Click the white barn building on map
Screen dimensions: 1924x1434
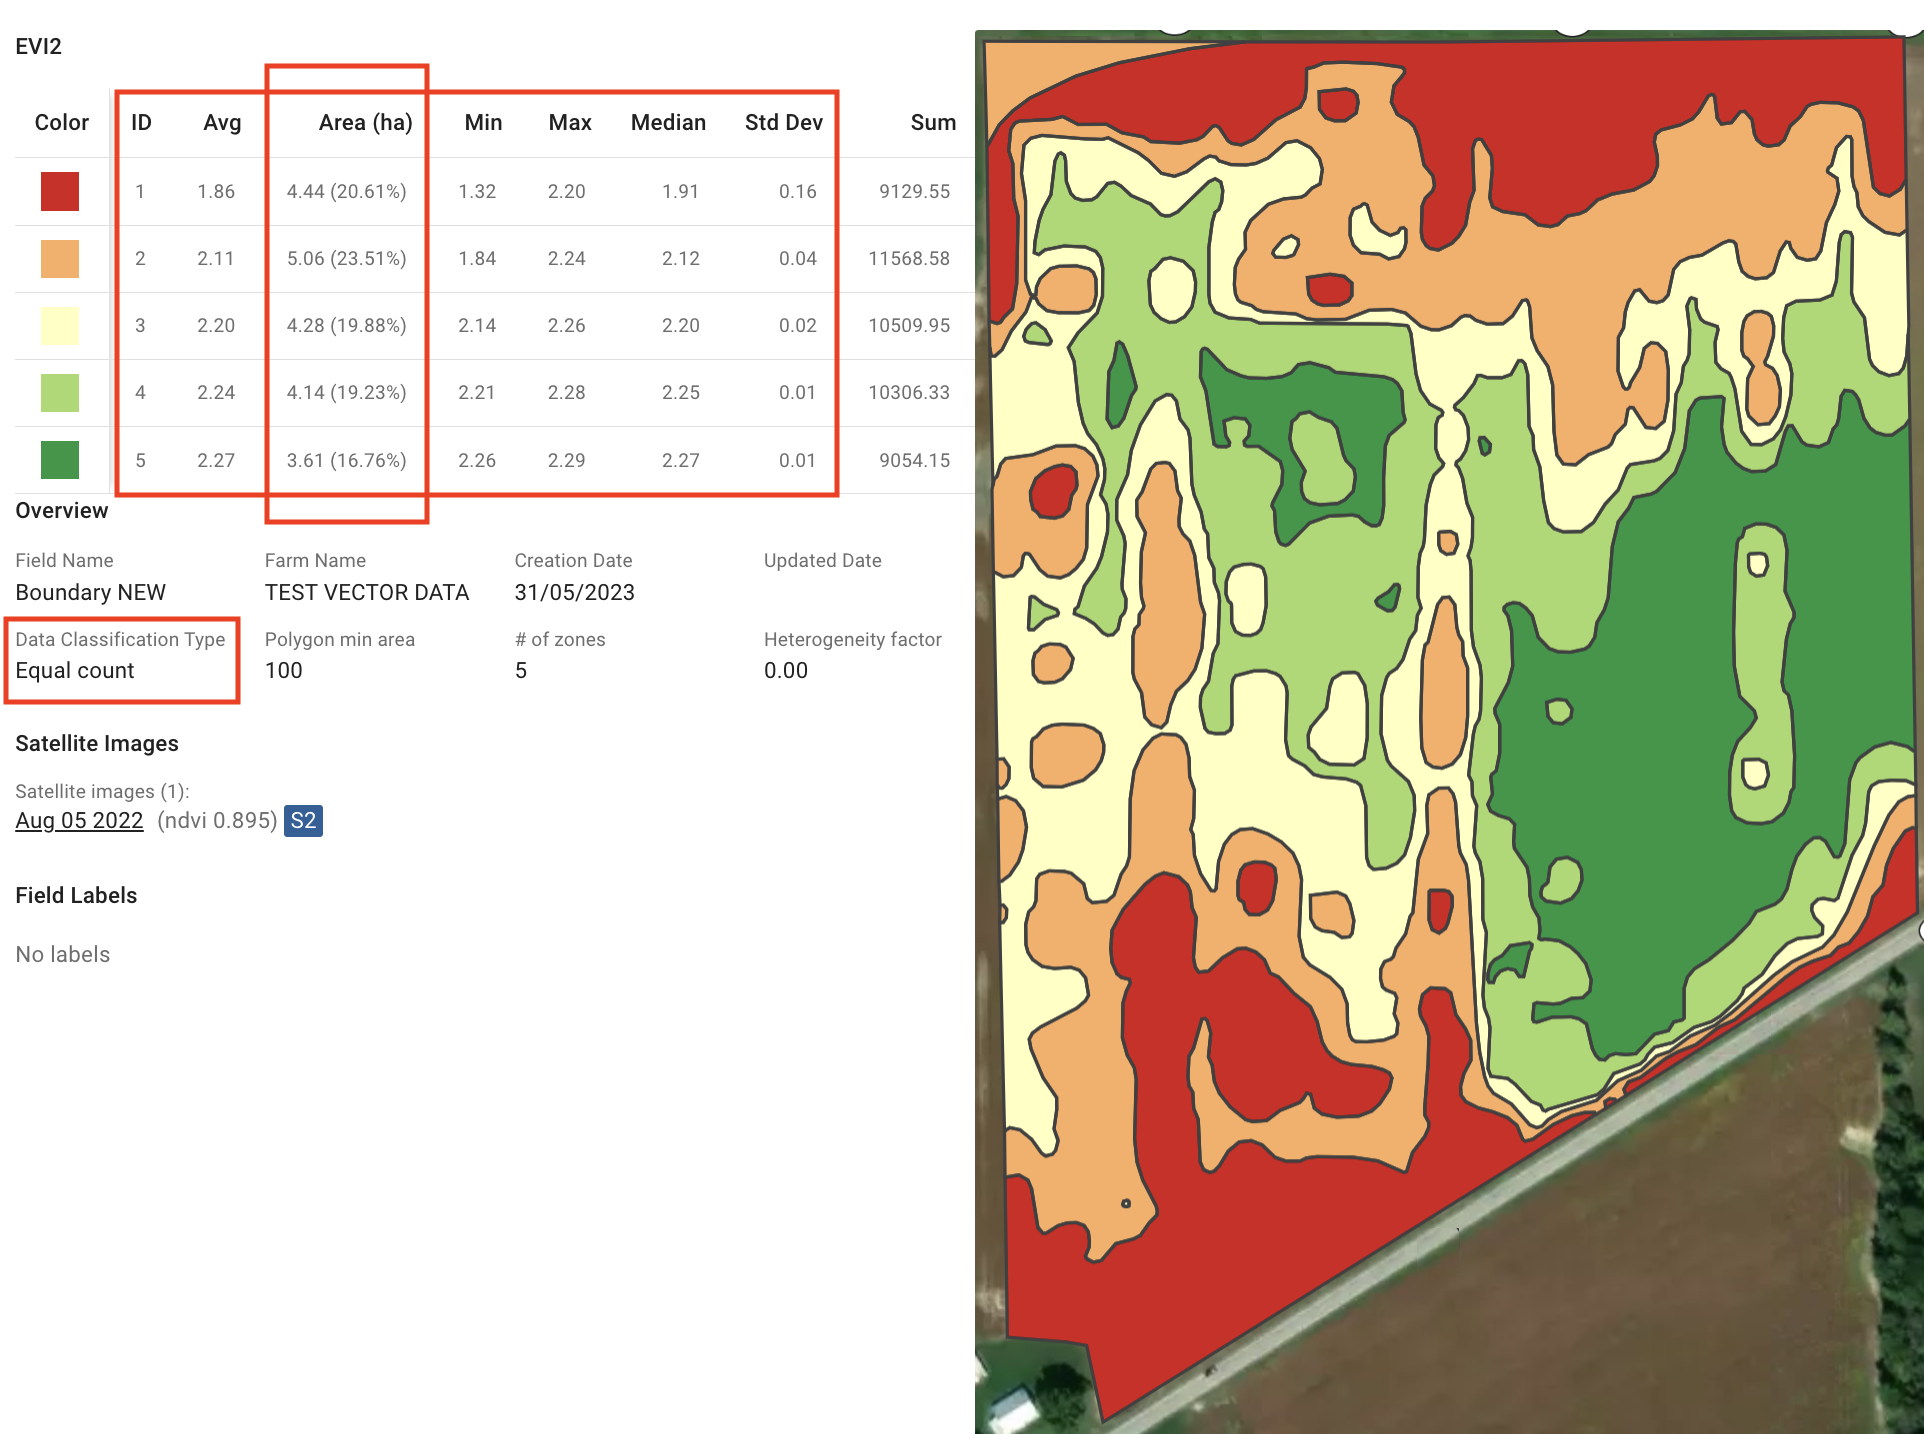tap(1013, 1409)
